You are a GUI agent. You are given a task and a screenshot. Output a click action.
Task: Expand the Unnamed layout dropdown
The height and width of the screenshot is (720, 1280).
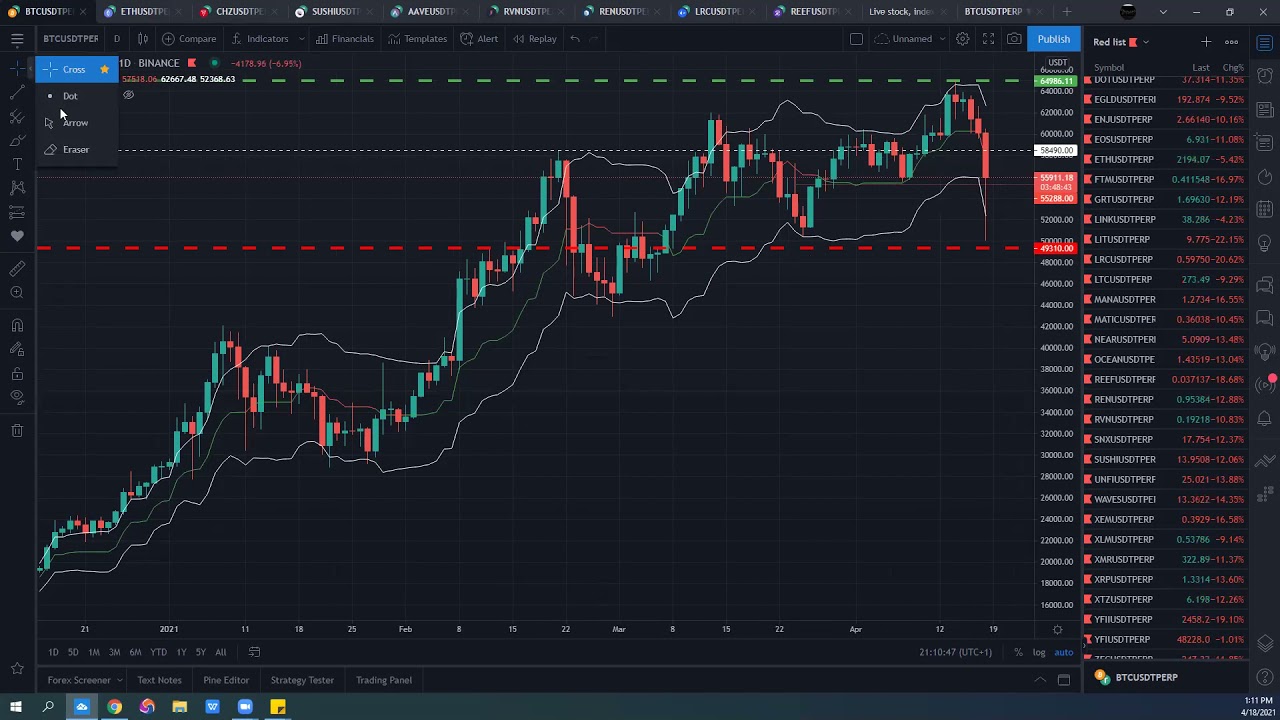point(941,39)
